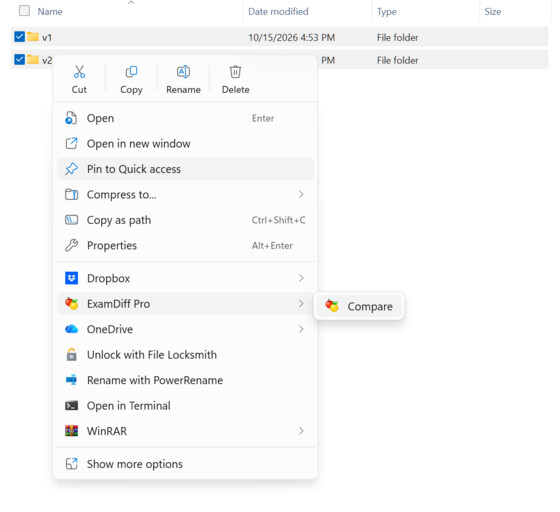Click the File Locksmith padlock icon
The width and height of the screenshot is (560, 512).
[71, 355]
